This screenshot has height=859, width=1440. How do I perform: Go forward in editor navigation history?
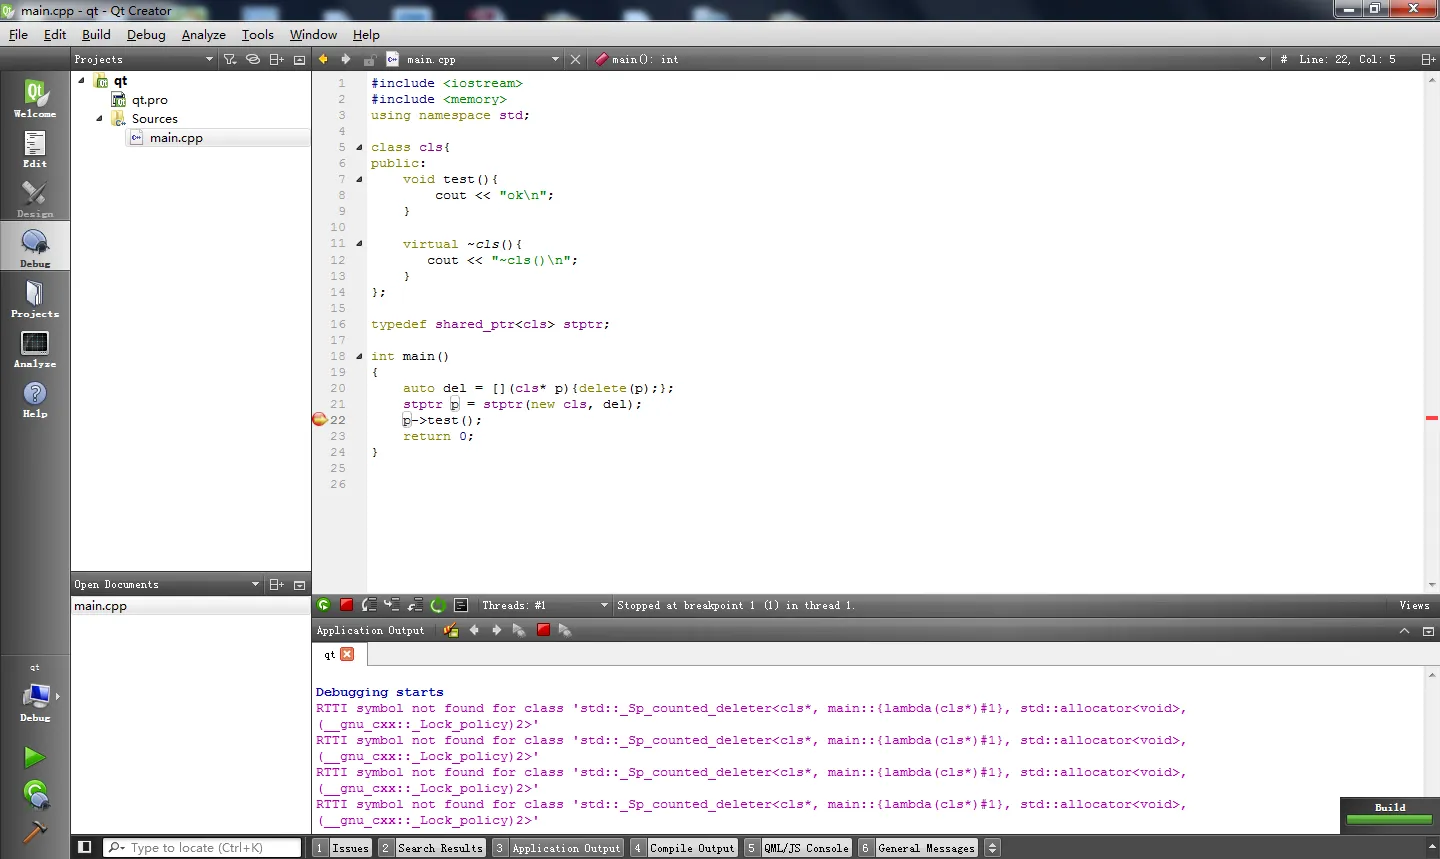[x=346, y=59]
